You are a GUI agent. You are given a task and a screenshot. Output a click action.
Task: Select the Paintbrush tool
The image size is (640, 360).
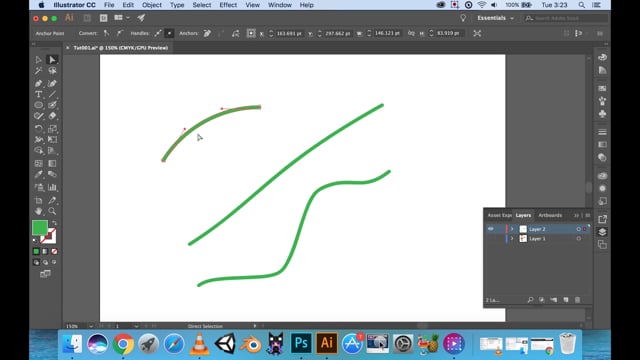click(52, 105)
